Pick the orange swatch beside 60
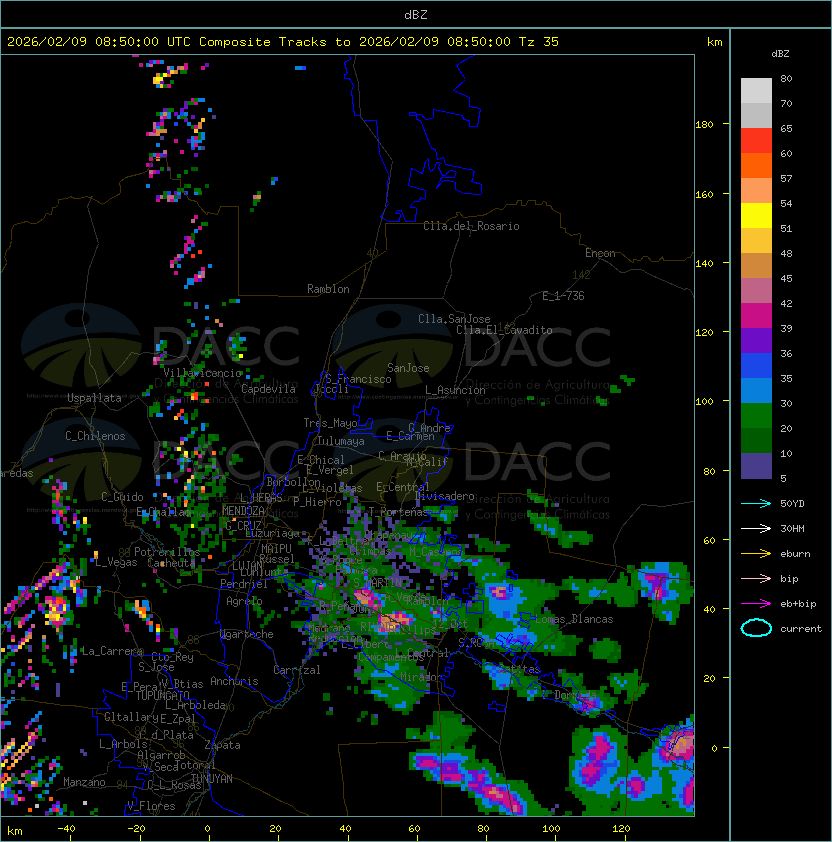832x842 pixels. pos(756,166)
